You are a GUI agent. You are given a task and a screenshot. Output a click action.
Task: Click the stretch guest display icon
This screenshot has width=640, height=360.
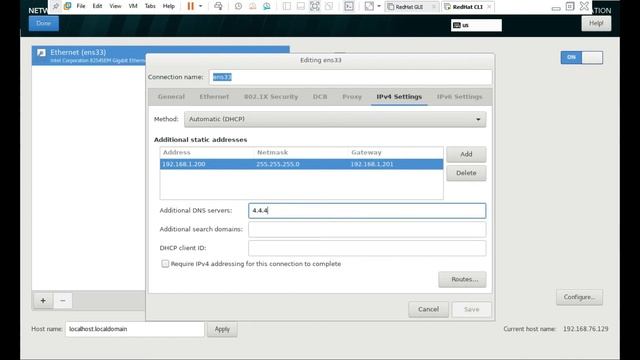pyautogui.click(x=369, y=6)
